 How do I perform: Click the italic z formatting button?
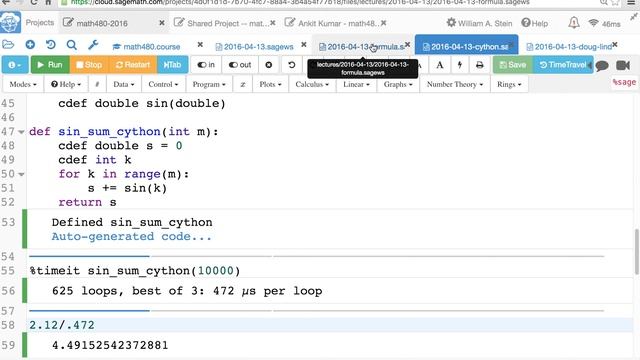coord(243,84)
